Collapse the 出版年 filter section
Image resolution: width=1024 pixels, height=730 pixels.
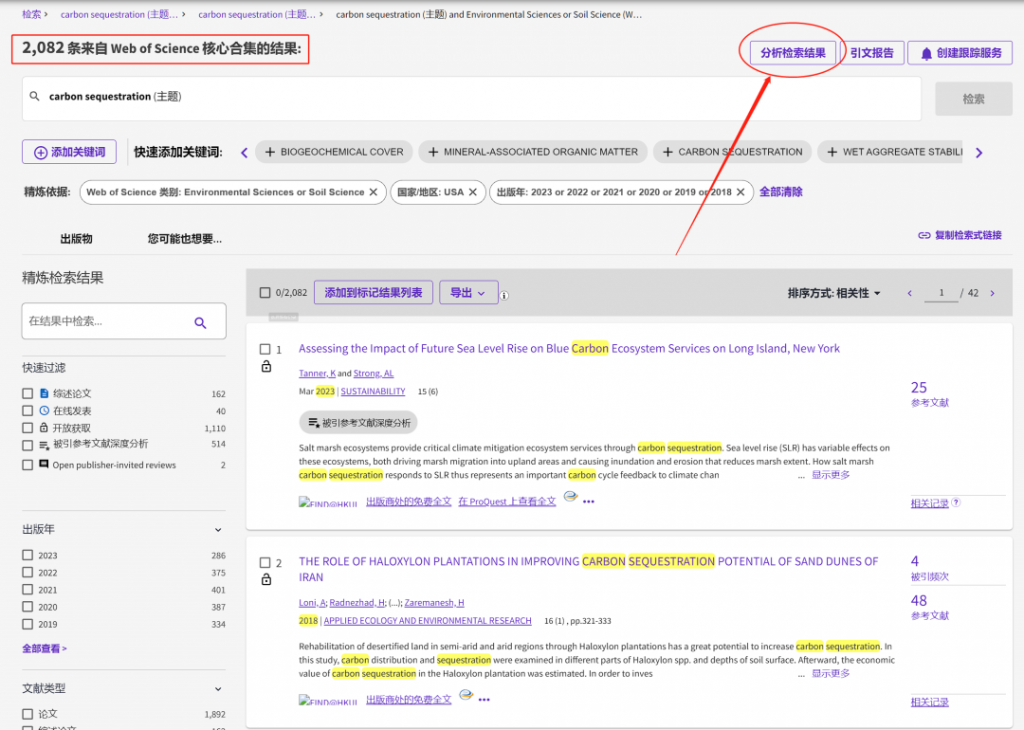[216, 529]
